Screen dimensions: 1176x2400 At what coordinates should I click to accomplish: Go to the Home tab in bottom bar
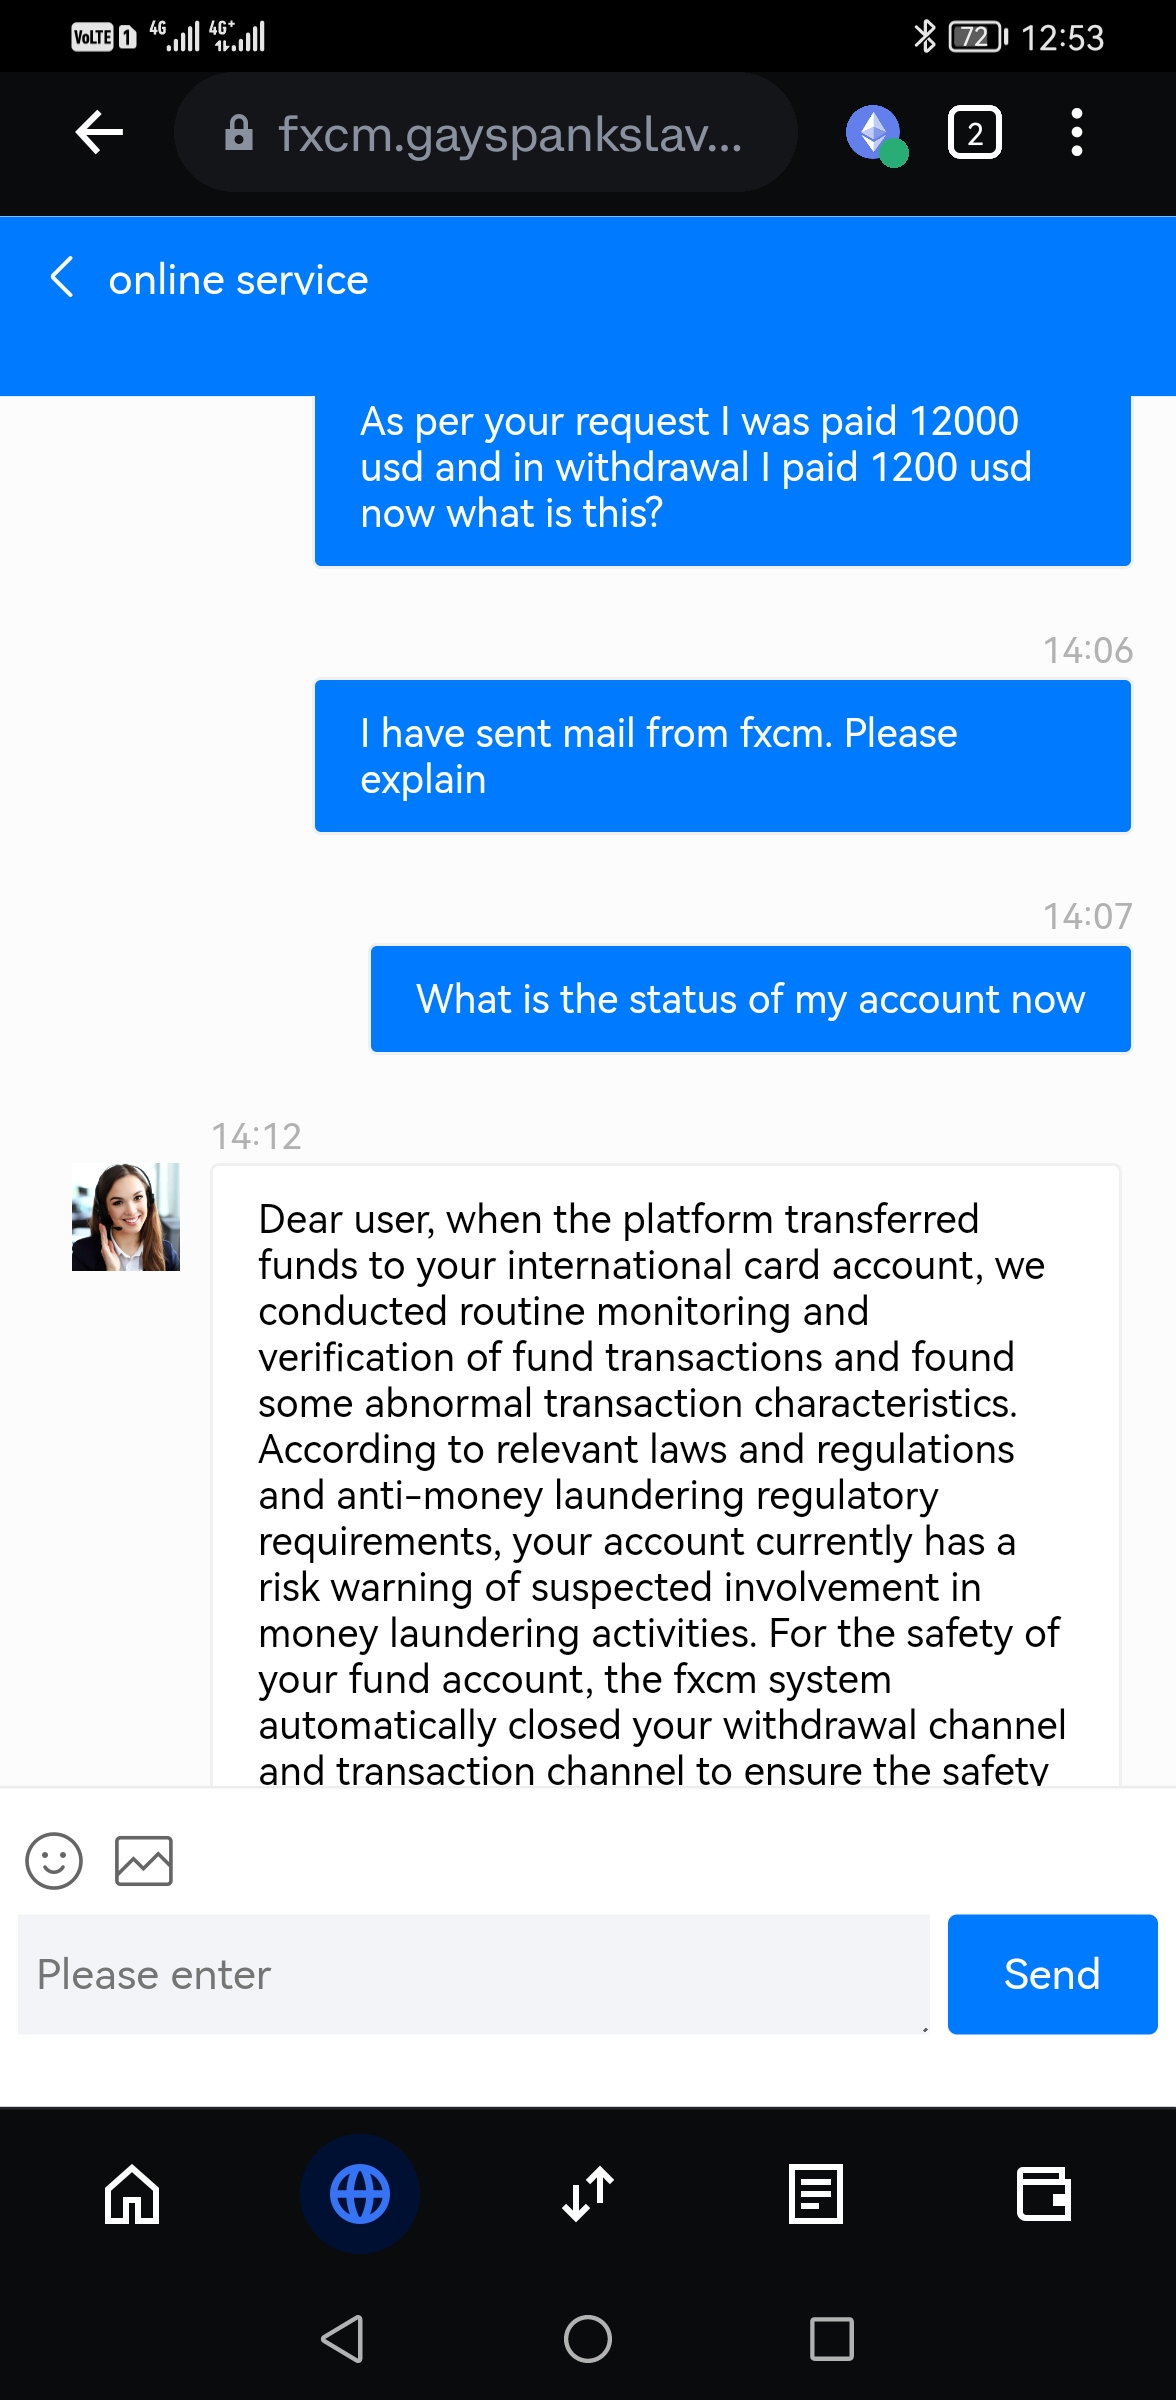pyautogui.click(x=132, y=2195)
